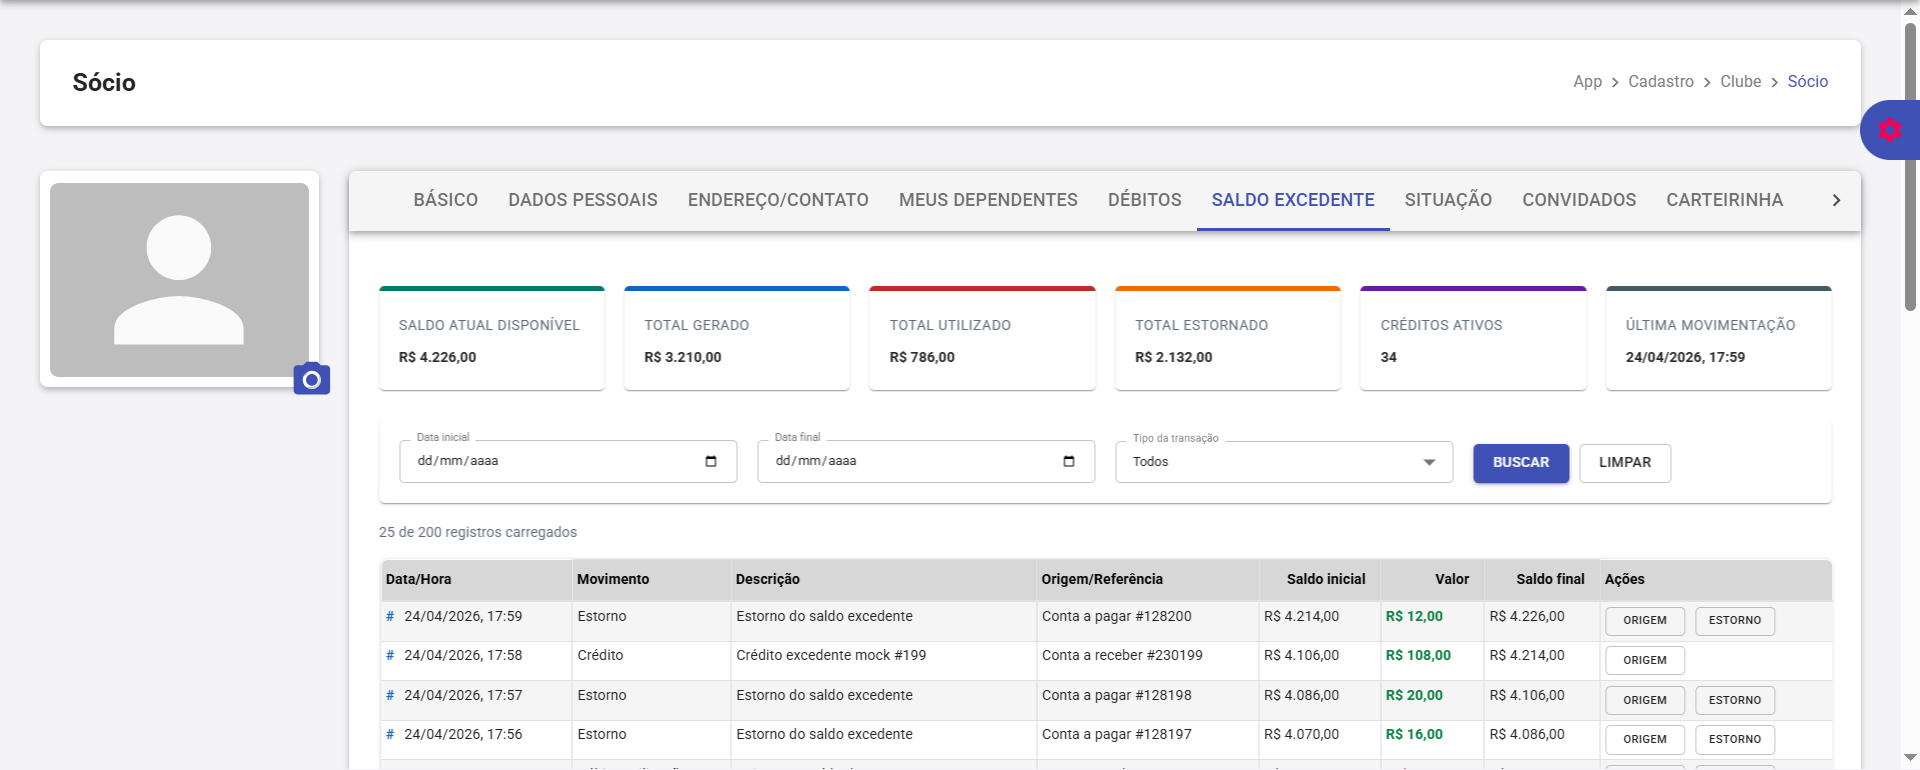Click the SALDO ATUAL DISPONÍVEL card
Image resolution: width=1920 pixels, height=770 pixels.
tap(492, 339)
